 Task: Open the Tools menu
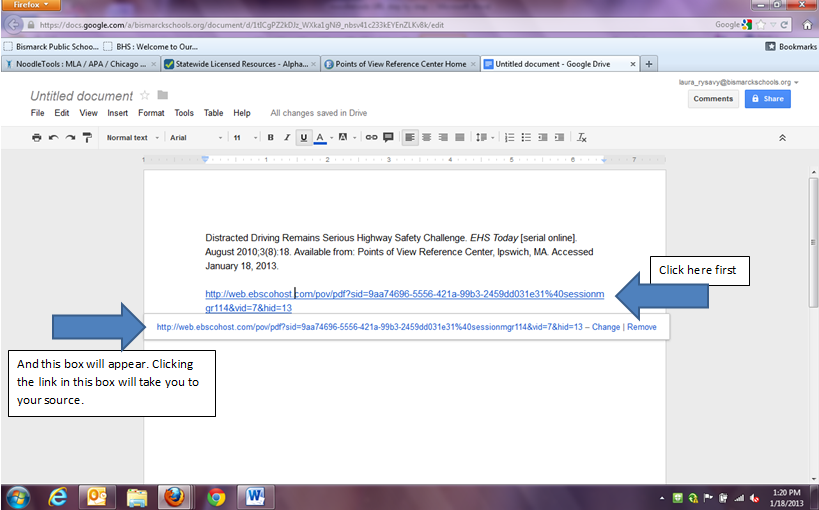point(184,113)
